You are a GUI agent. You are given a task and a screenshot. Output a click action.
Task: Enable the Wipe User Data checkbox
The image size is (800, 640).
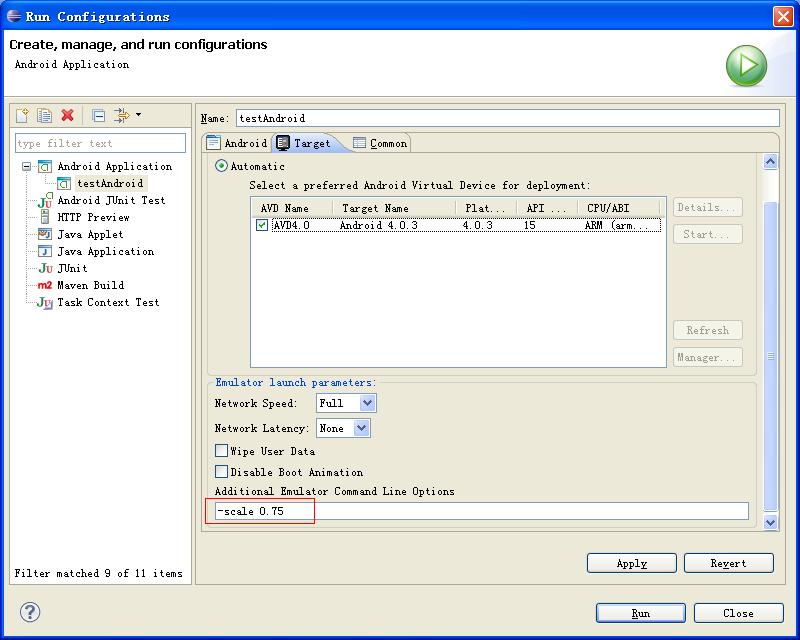coord(221,451)
